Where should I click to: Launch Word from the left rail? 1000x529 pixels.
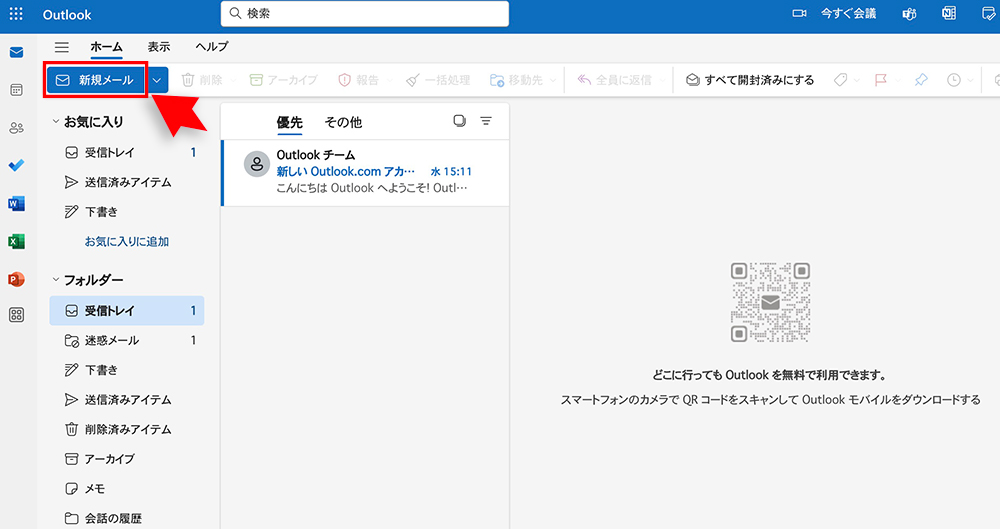(17, 204)
